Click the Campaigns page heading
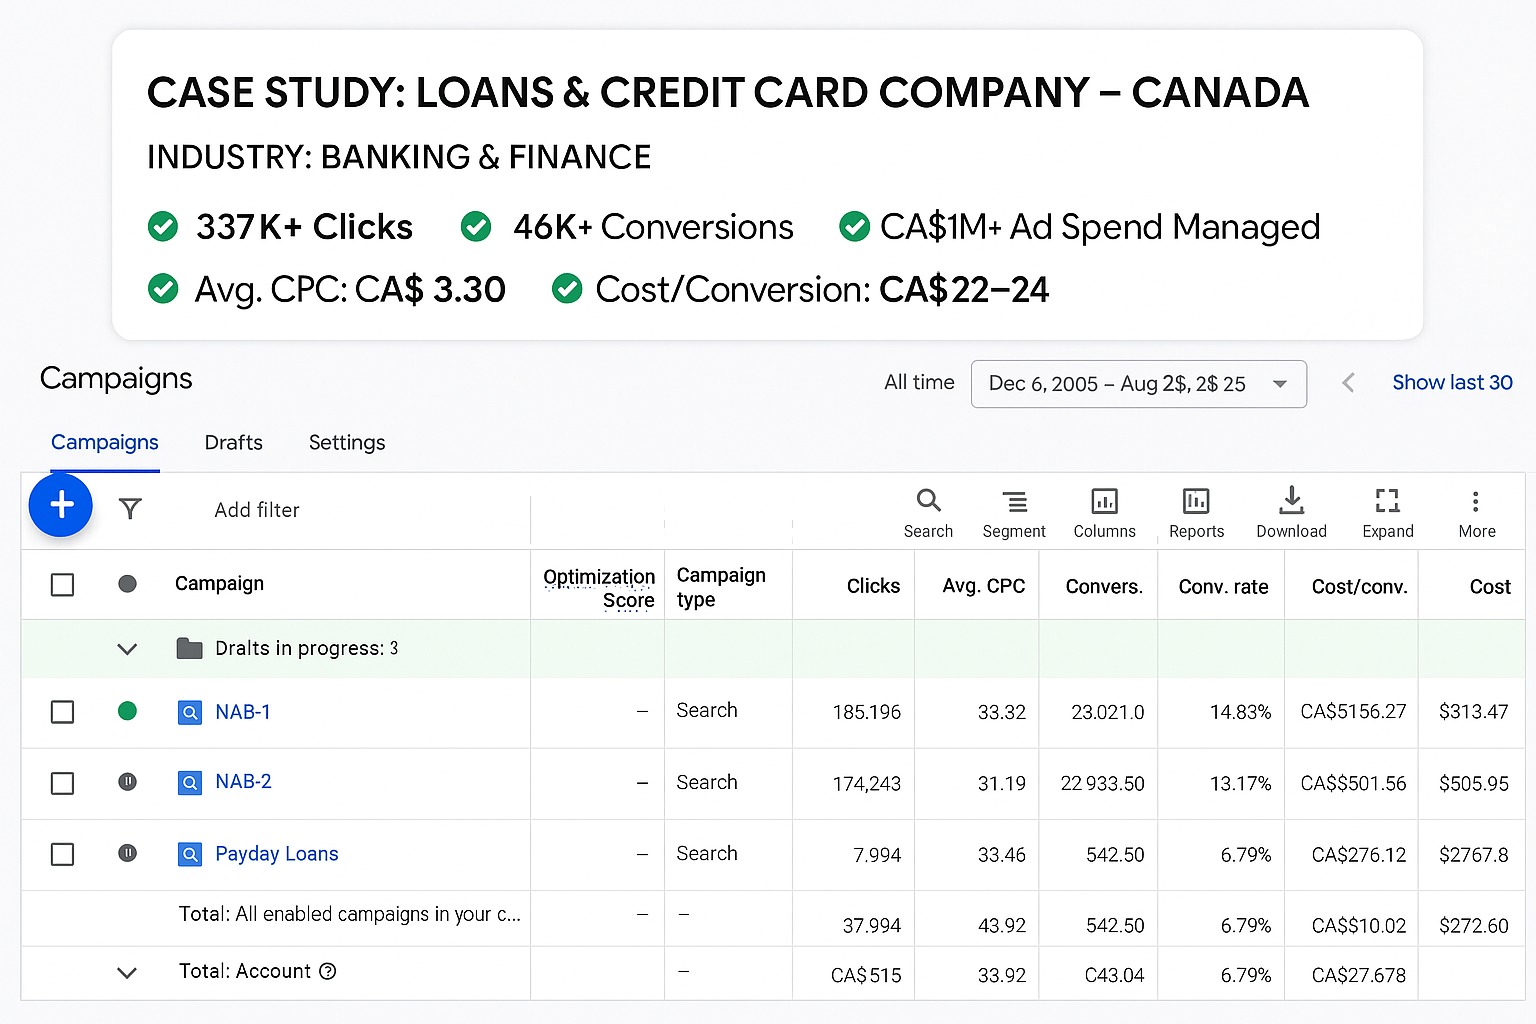The height and width of the screenshot is (1024, 1536). click(116, 378)
